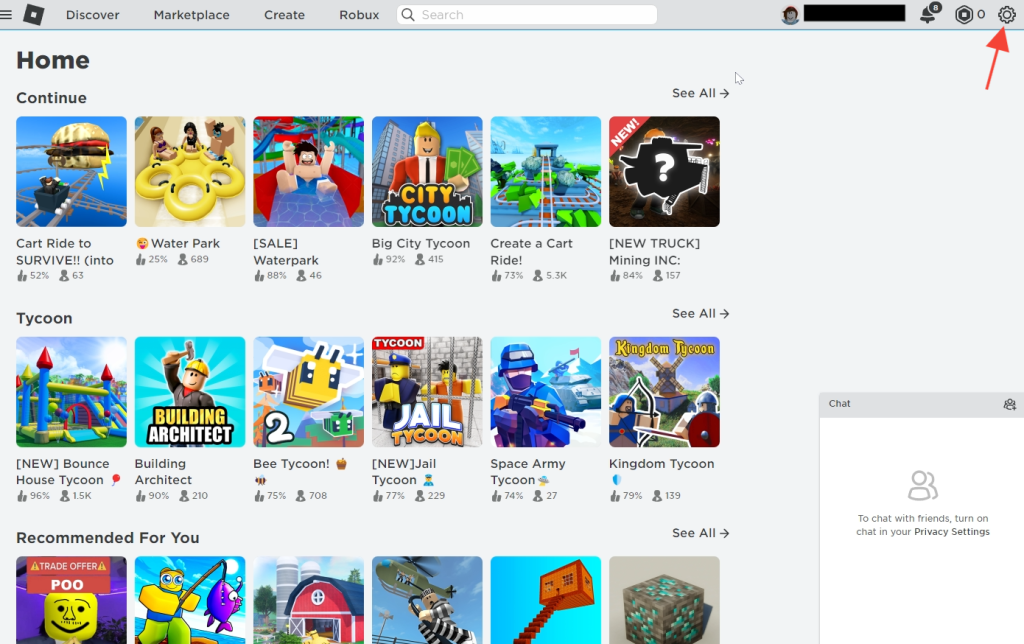Click the Building Architect title text
1024x644 pixels.
(x=163, y=472)
